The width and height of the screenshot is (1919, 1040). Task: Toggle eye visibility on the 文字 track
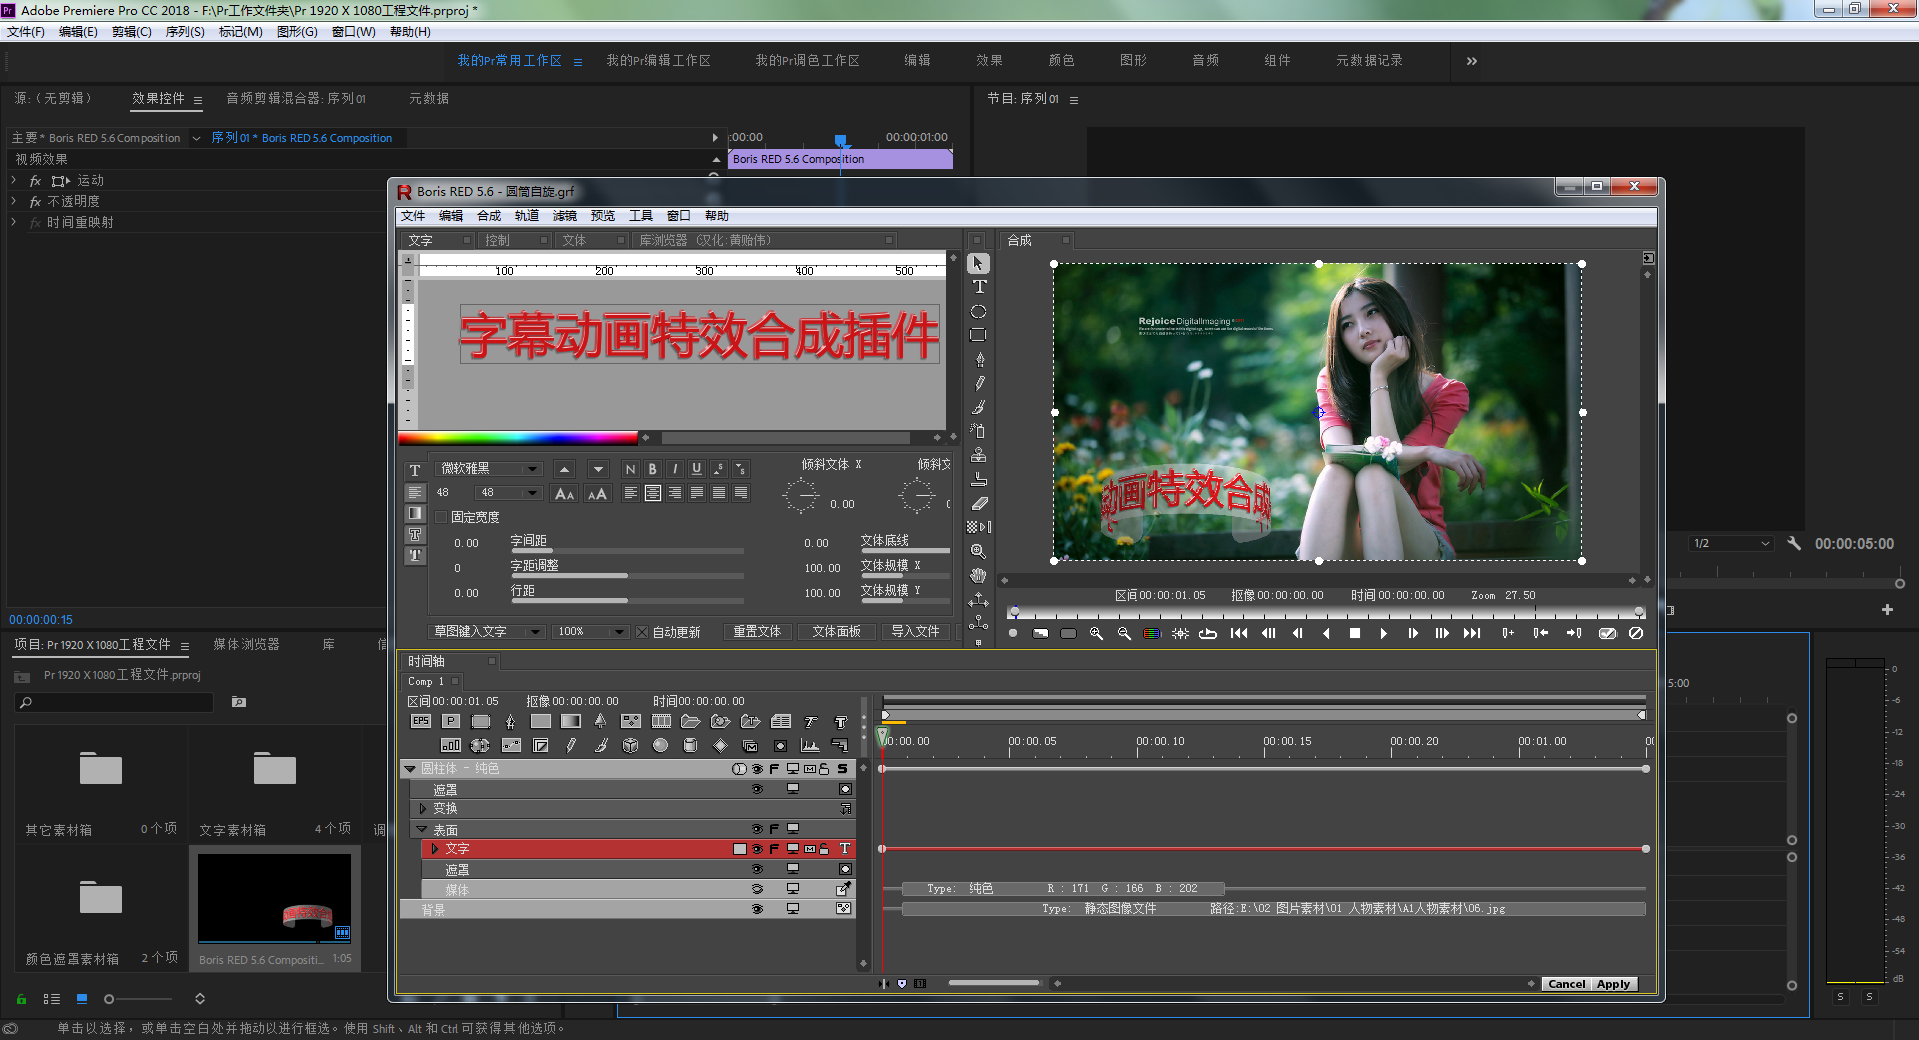click(x=757, y=849)
